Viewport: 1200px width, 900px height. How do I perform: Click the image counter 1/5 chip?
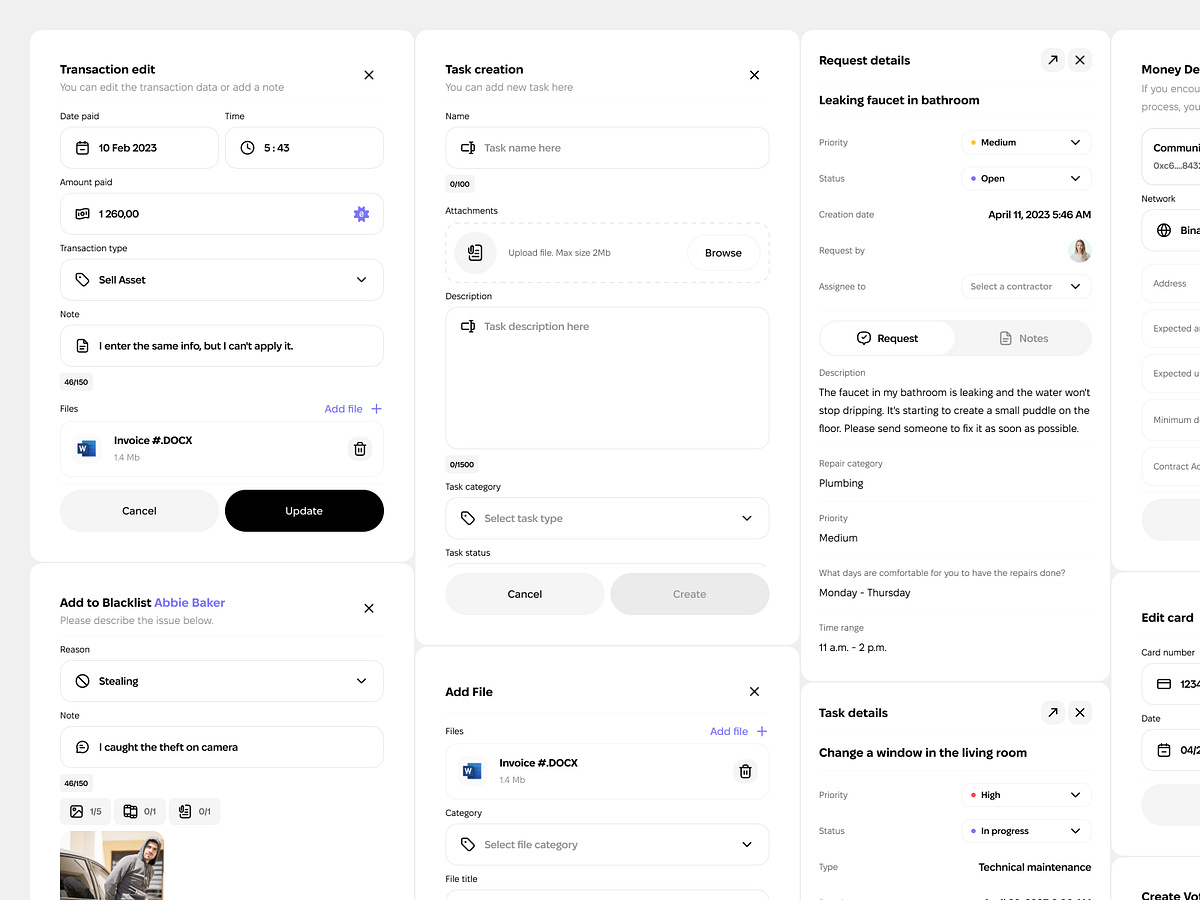coord(85,811)
